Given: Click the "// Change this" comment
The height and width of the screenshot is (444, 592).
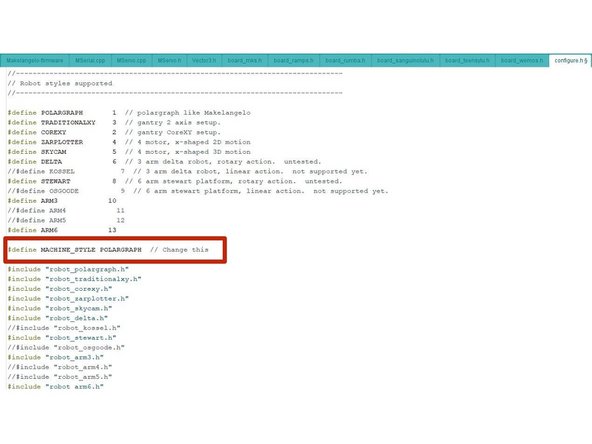Looking at the screenshot, I should (179, 250).
